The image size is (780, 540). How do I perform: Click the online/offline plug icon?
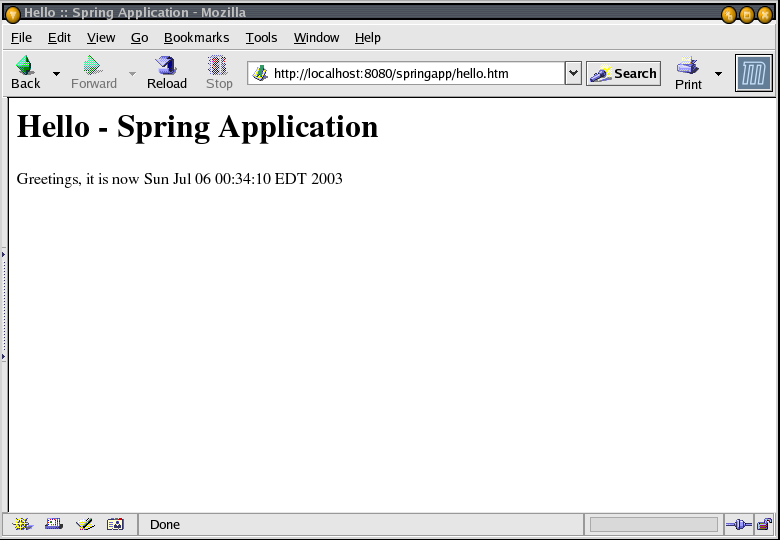(x=739, y=525)
